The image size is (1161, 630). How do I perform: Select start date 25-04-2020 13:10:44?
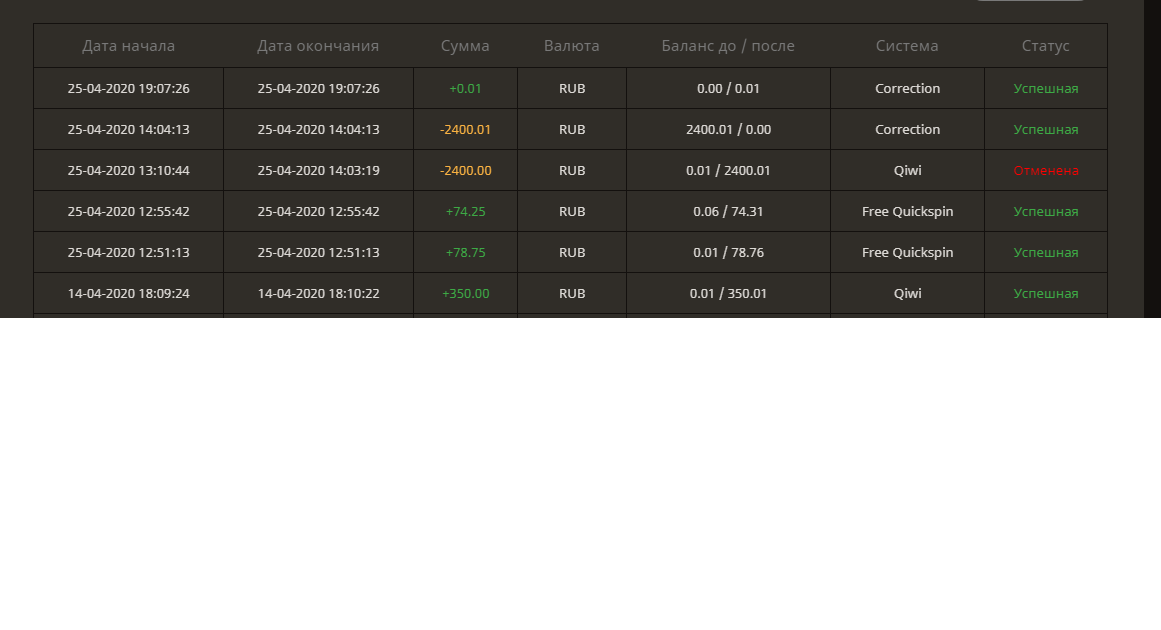point(128,170)
